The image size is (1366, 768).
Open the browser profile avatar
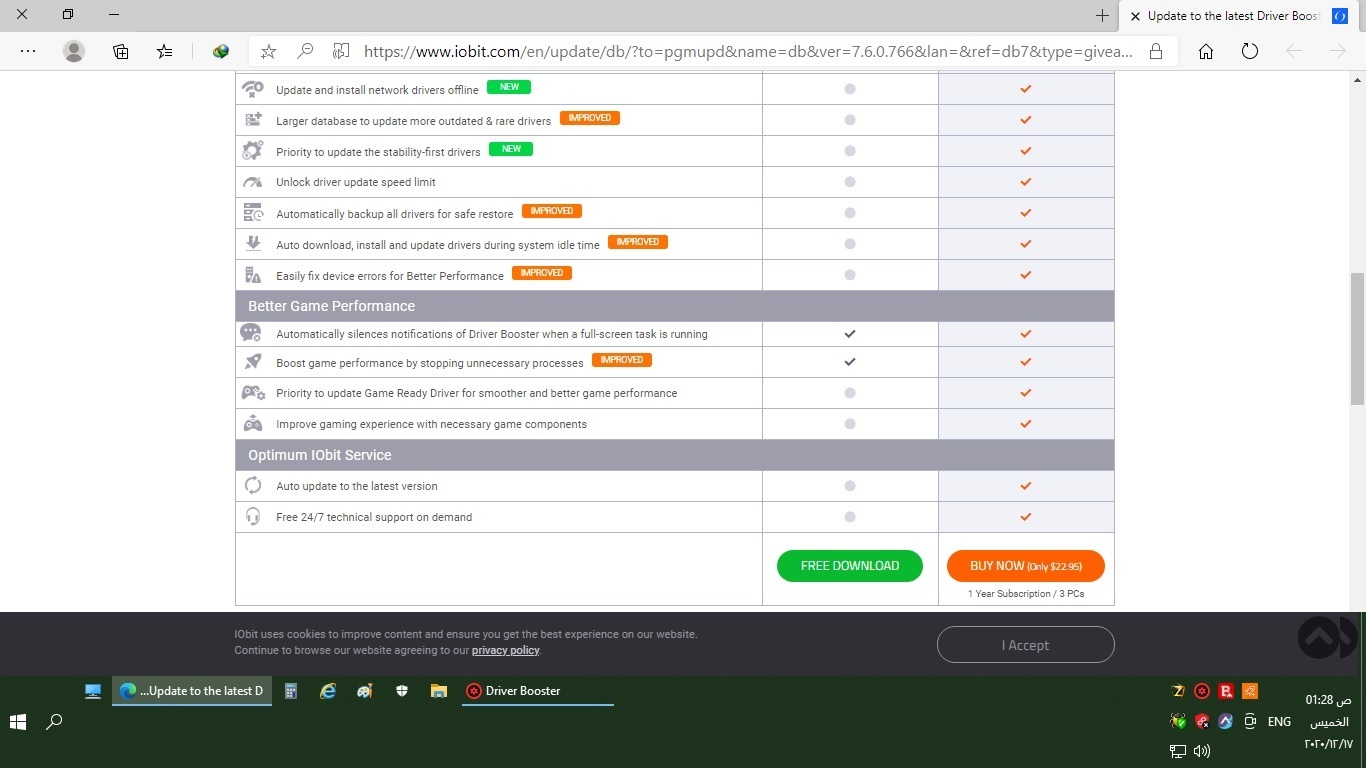click(74, 51)
